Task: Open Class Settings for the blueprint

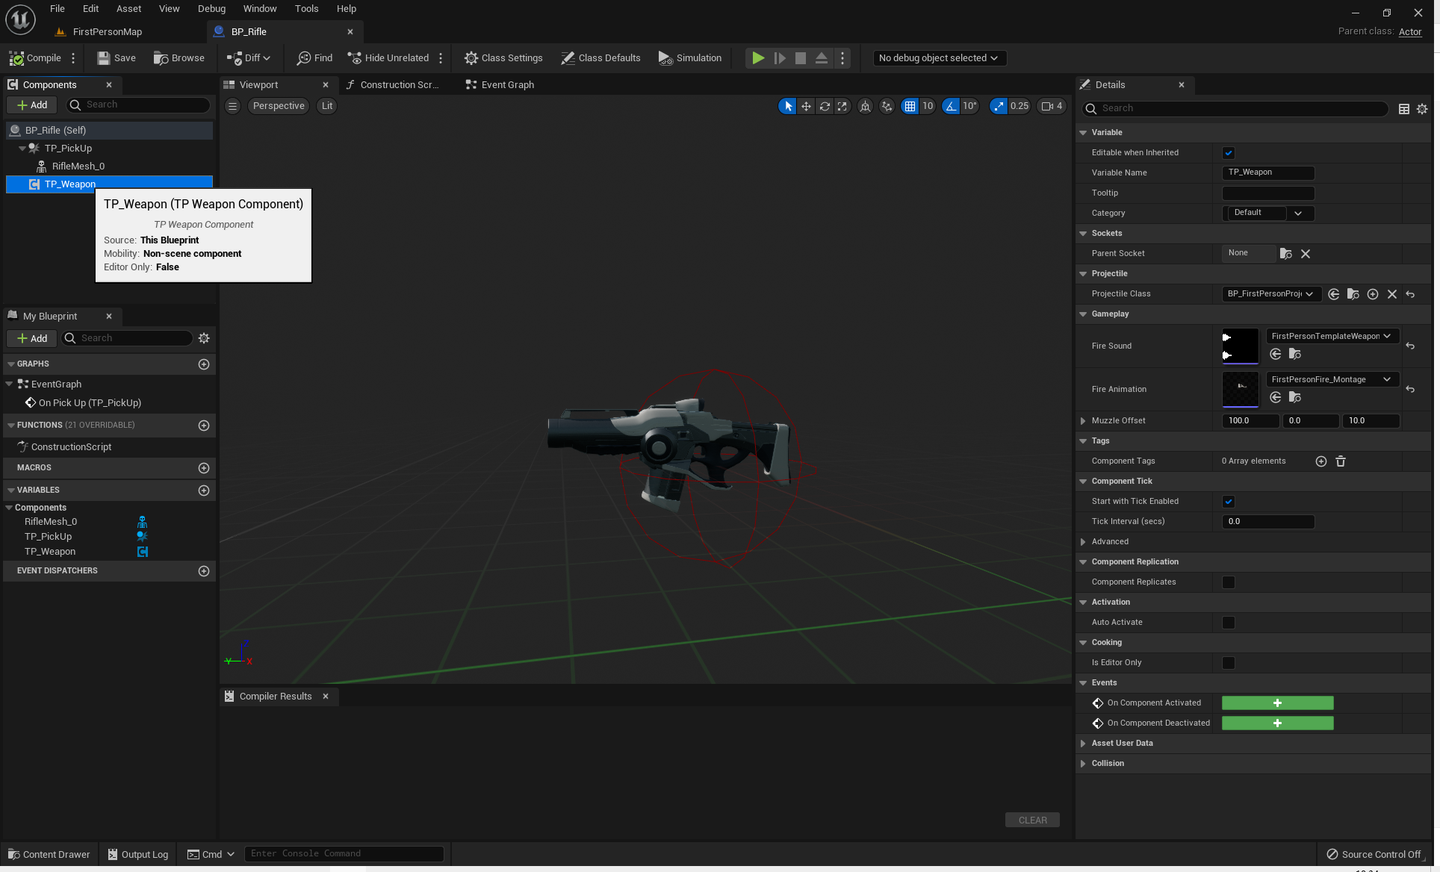Action: (503, 57)
